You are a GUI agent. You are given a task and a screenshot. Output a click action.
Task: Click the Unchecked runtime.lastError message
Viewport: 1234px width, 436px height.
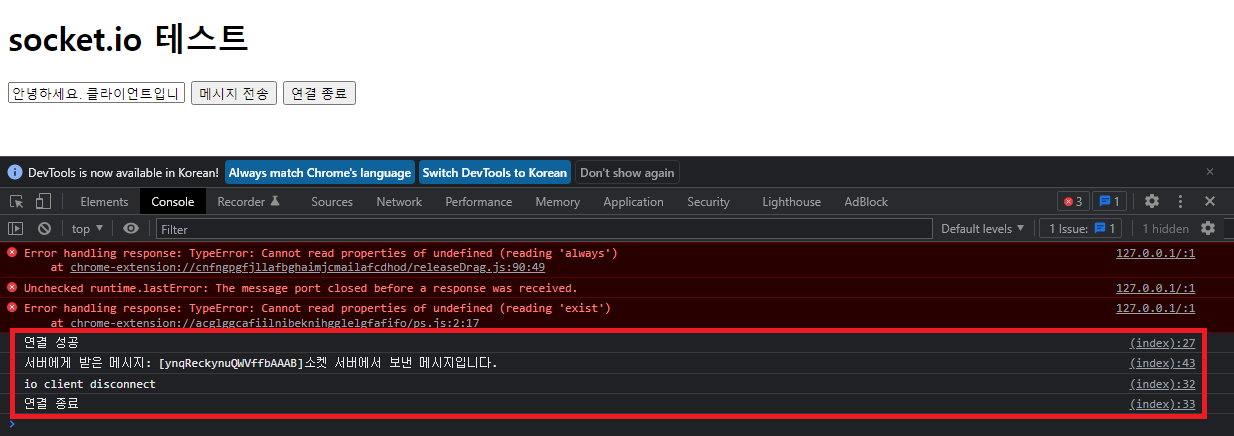point(300,288)
